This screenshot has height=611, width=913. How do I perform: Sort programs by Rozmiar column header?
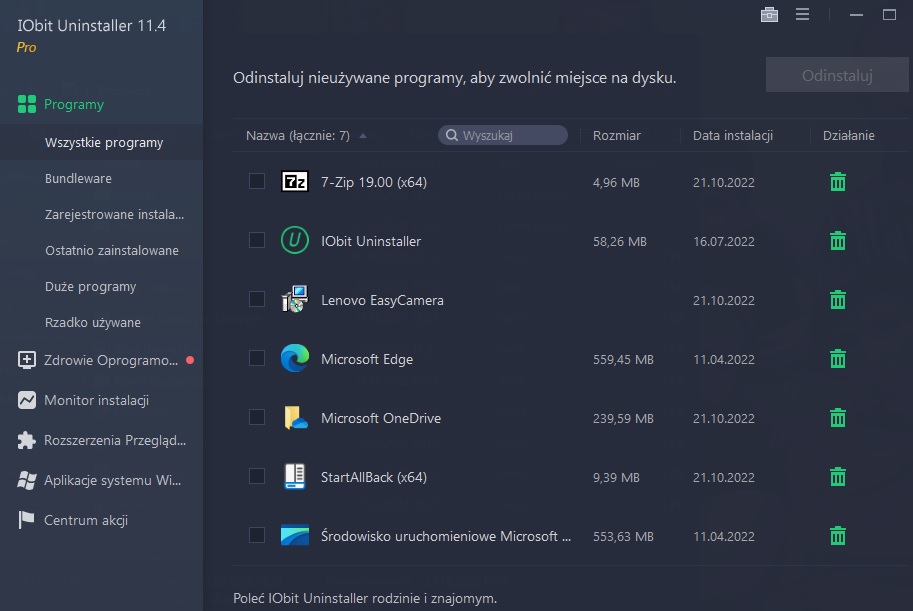pos(616,136)
